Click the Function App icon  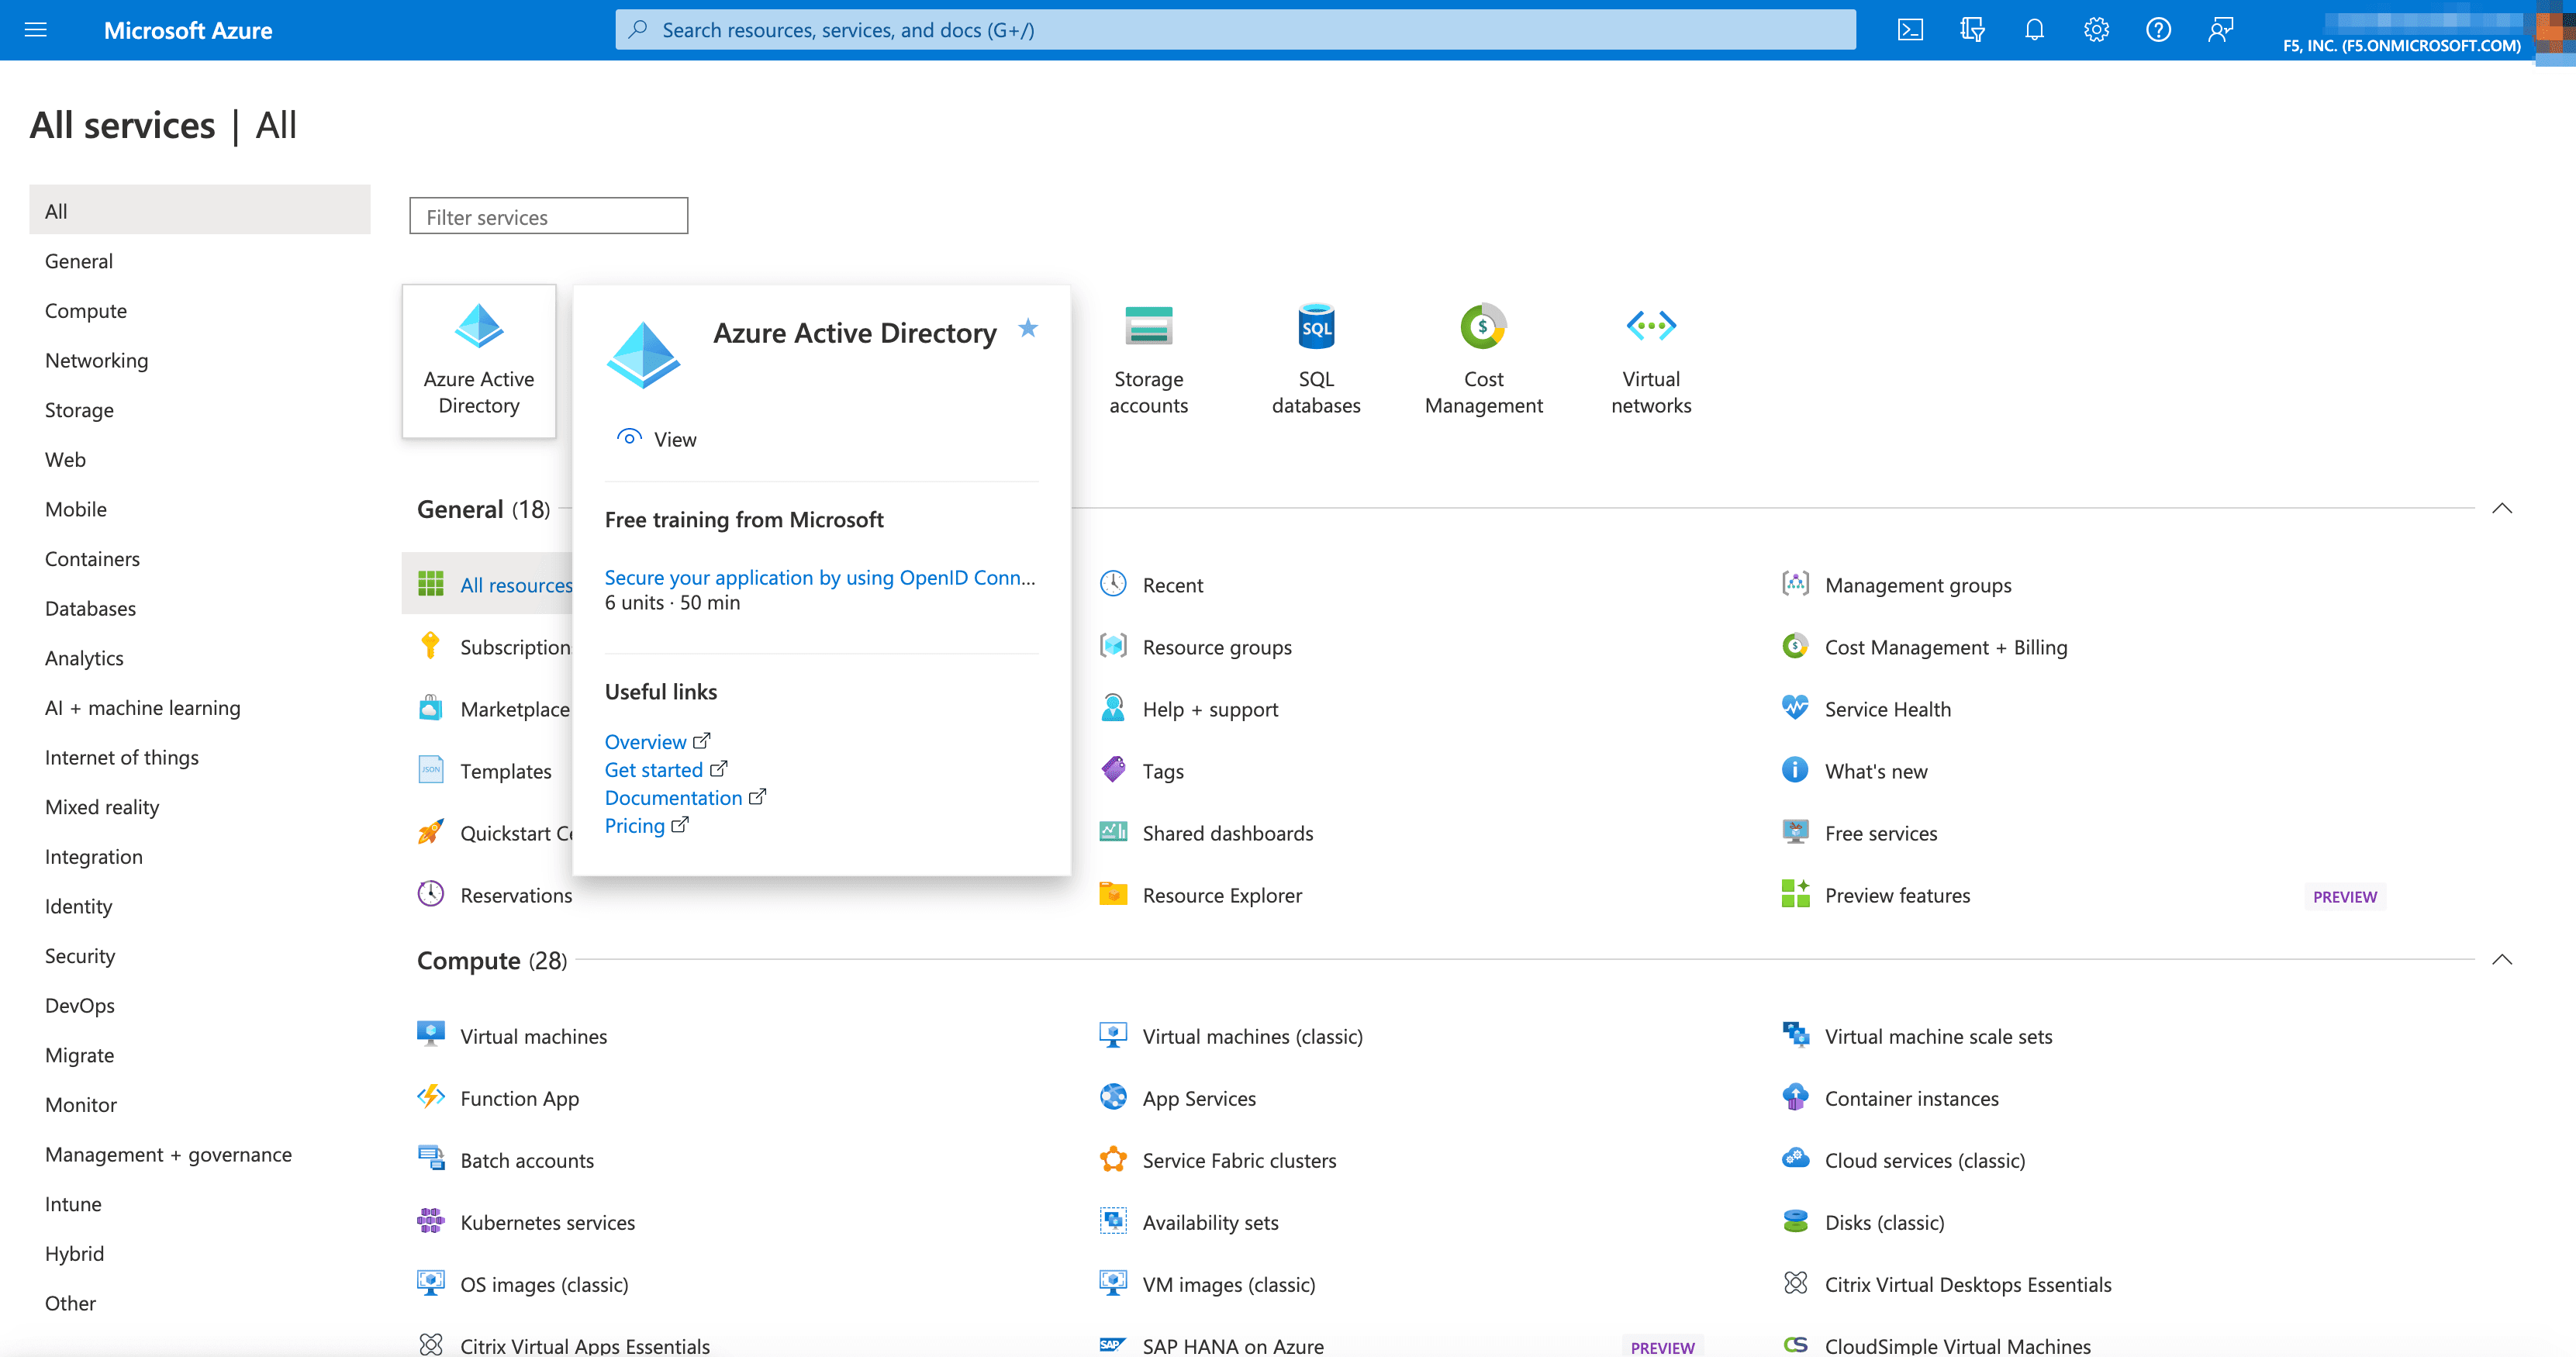click(433, 1096)
